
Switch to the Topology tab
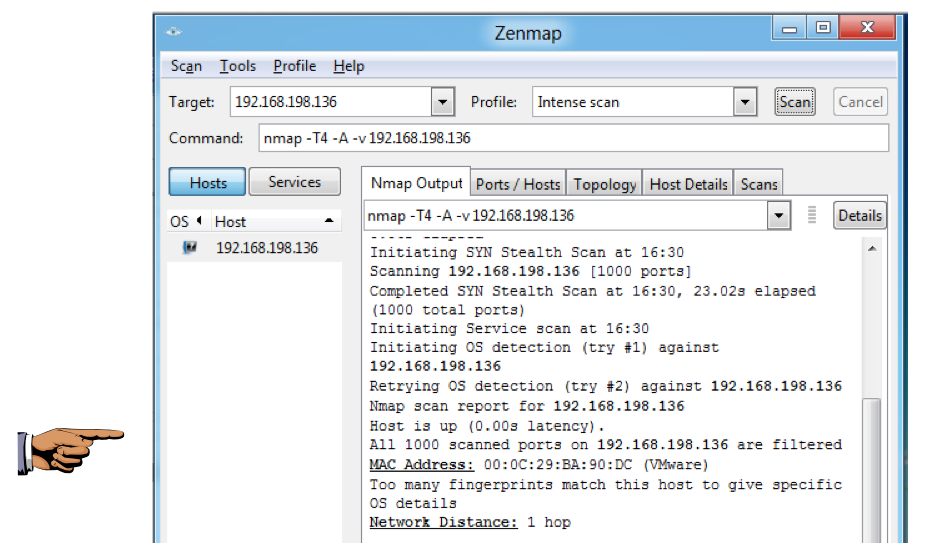point(605,185)
